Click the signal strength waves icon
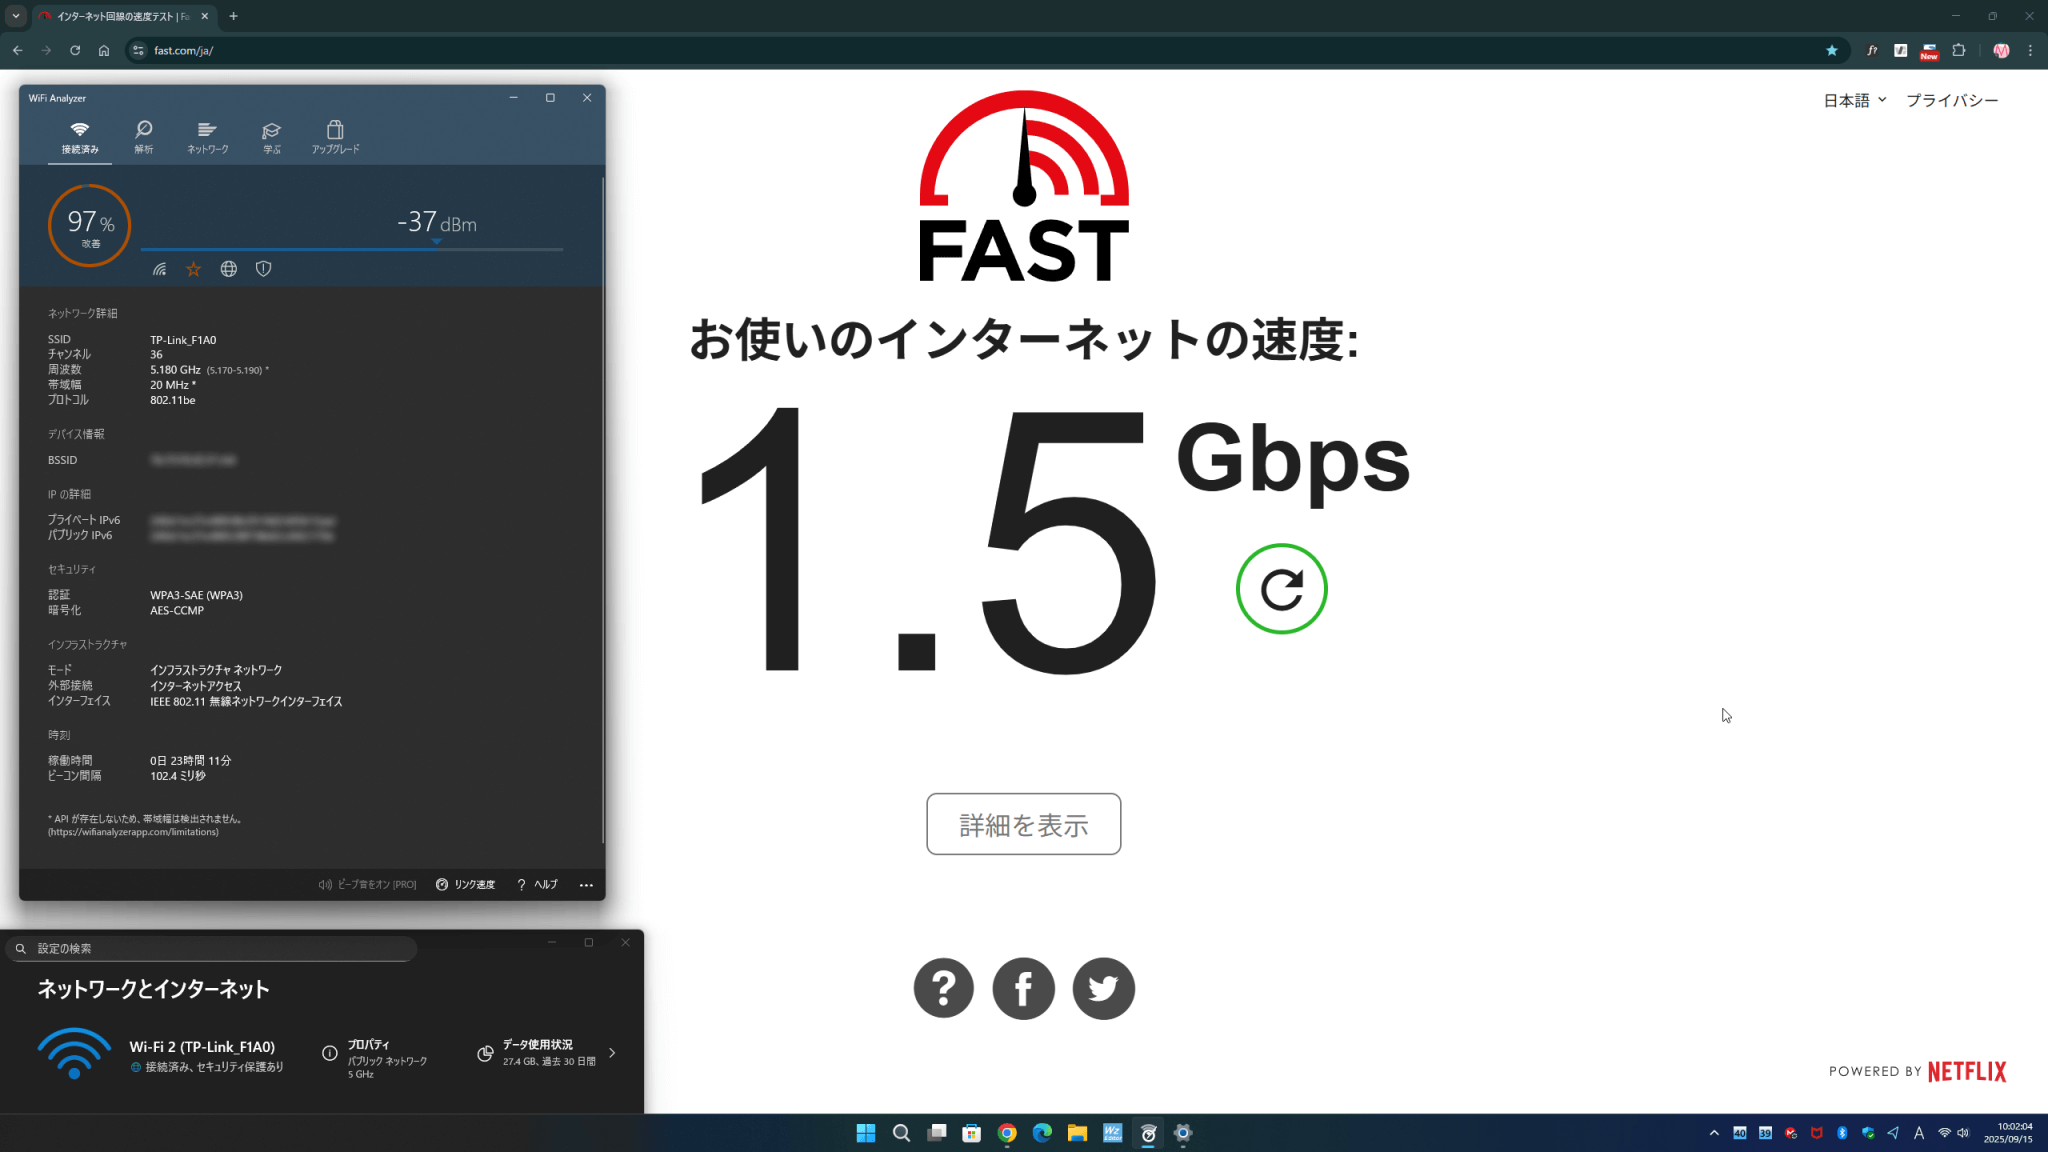 pos(160,269)
